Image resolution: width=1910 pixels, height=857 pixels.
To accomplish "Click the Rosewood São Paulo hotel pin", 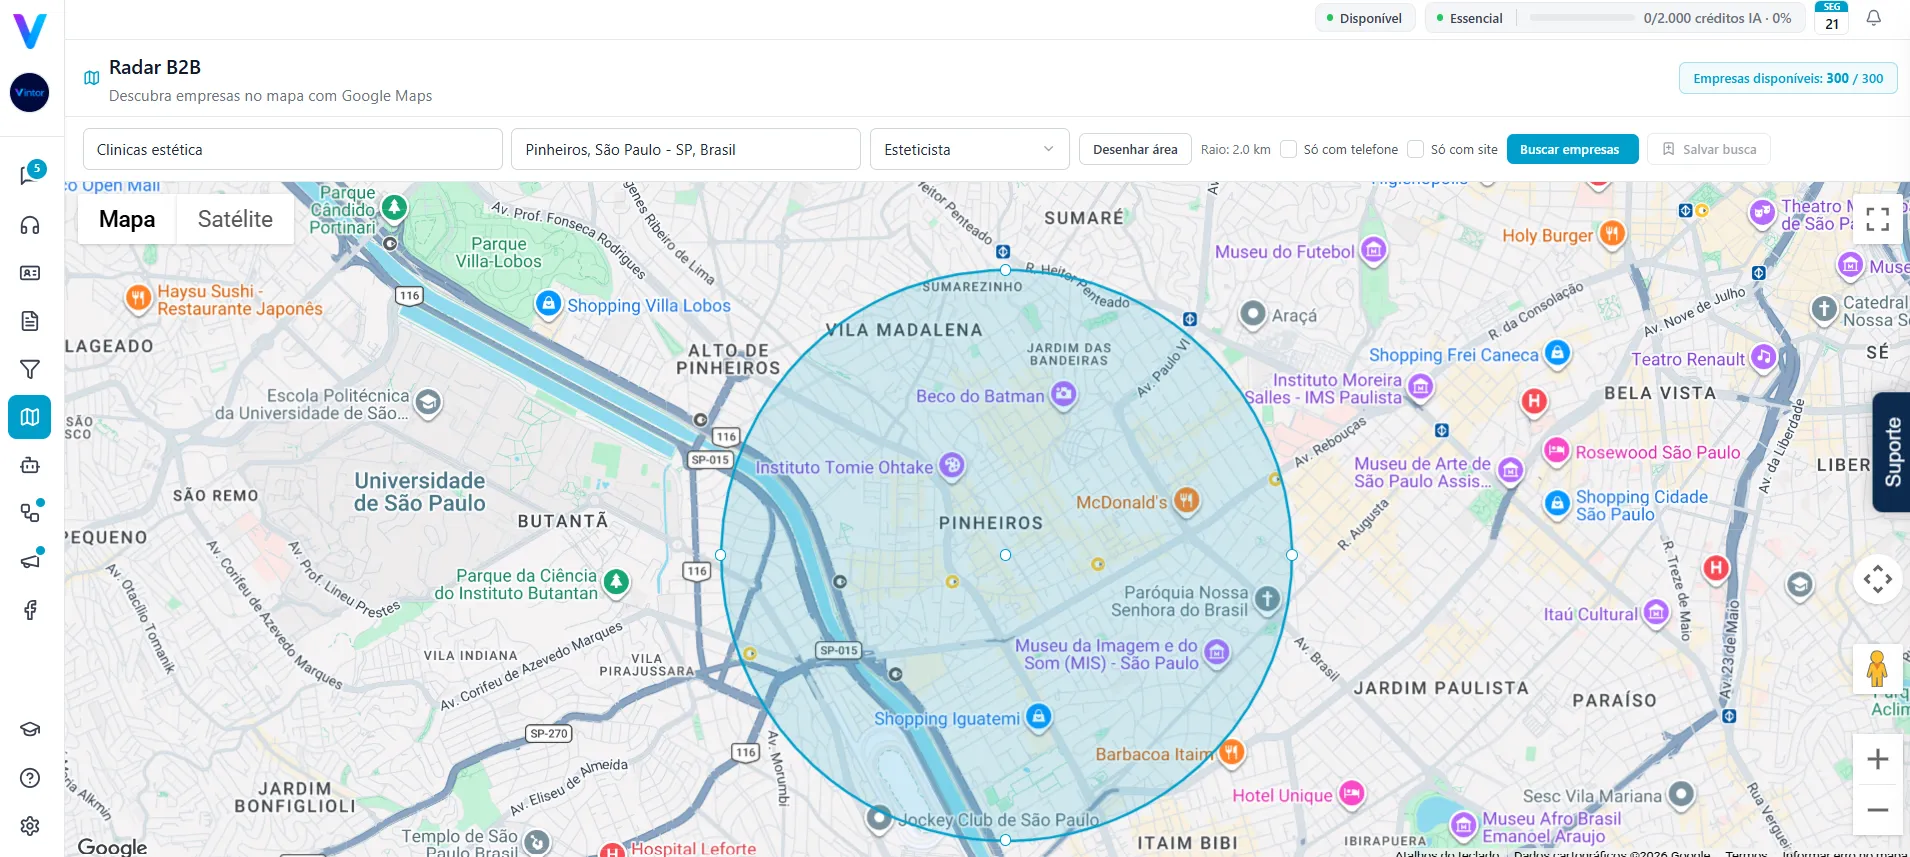I will 1556,451.
